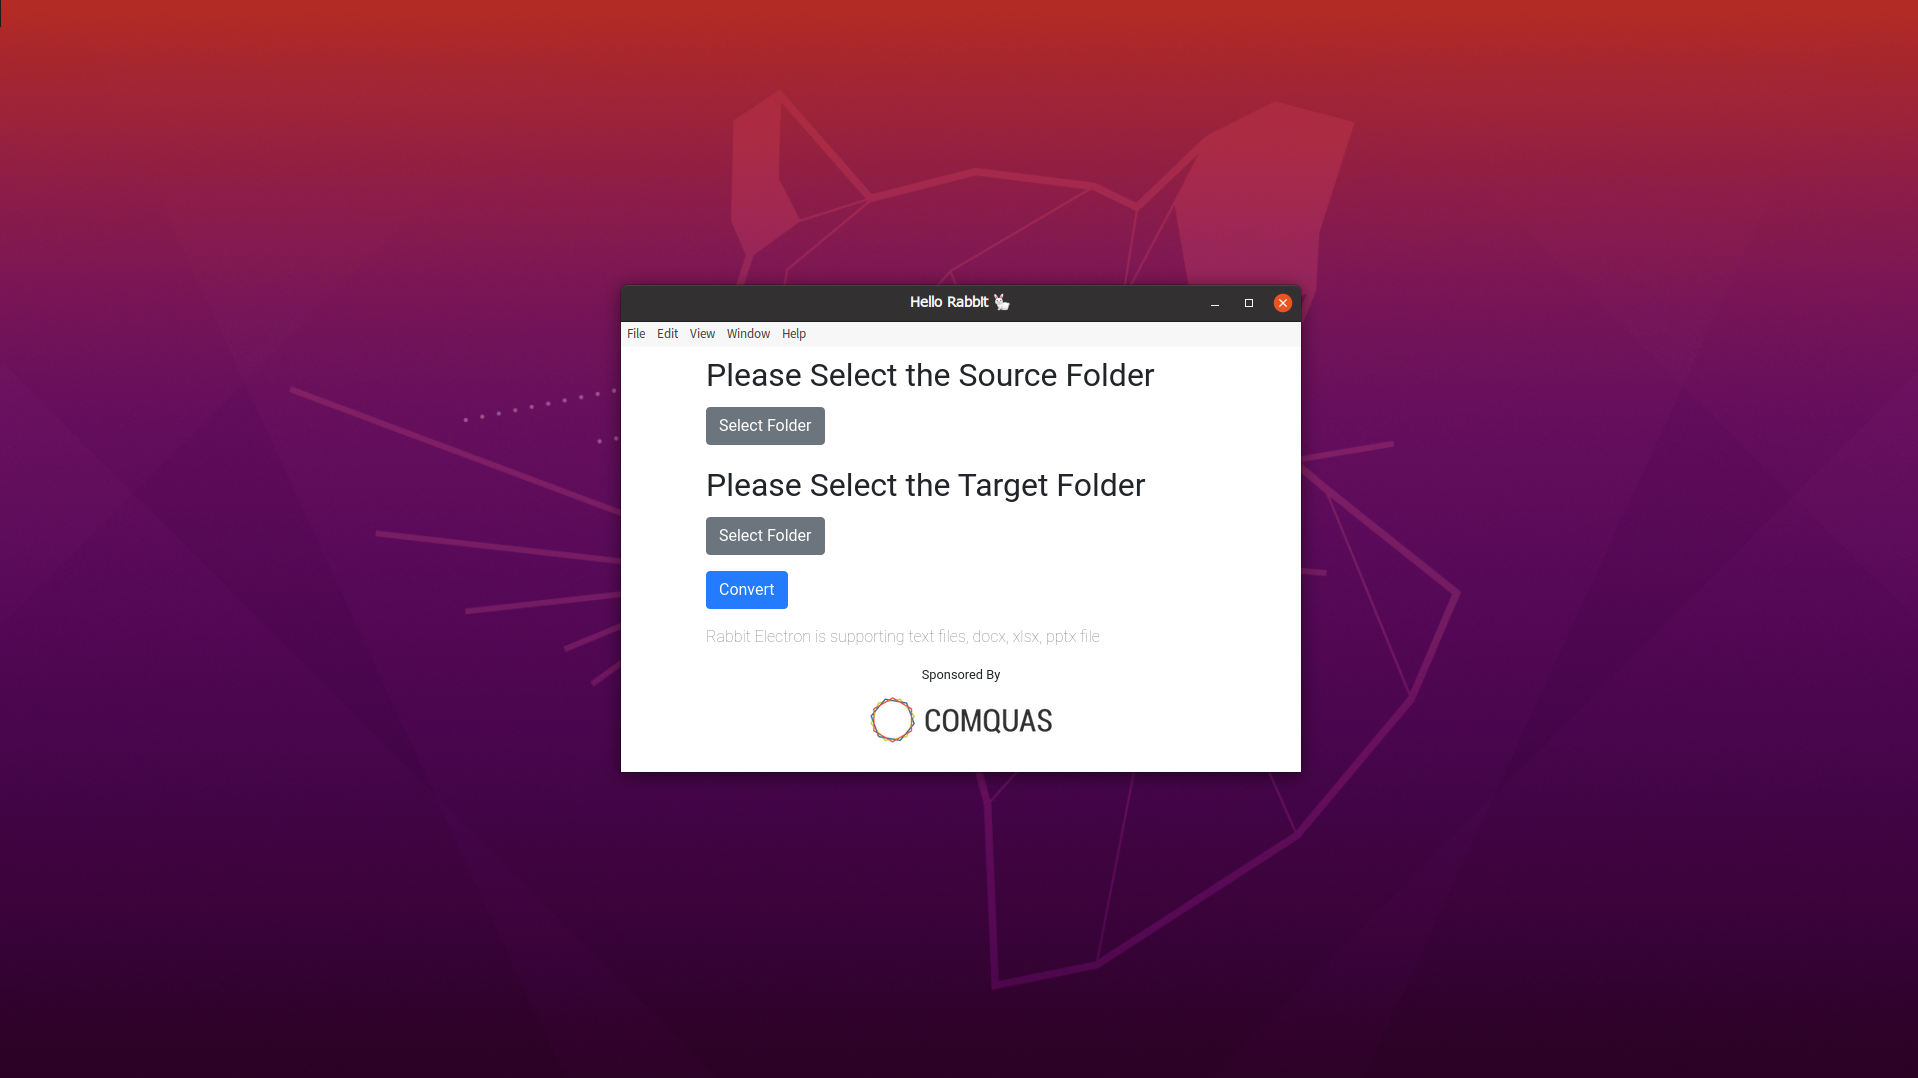Start conversion with the Convert button

[x=747, y=590]
